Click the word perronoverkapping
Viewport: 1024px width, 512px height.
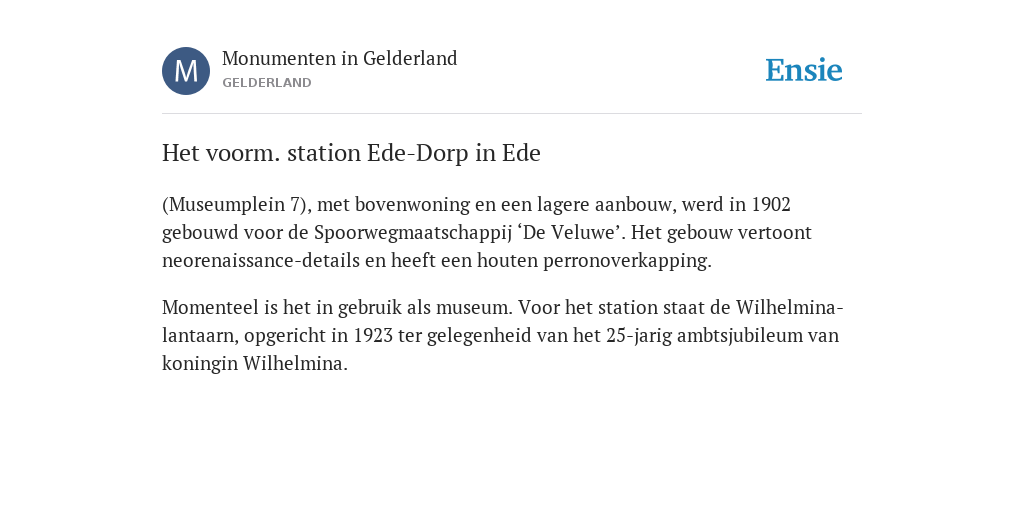click(x=627, y=261)
